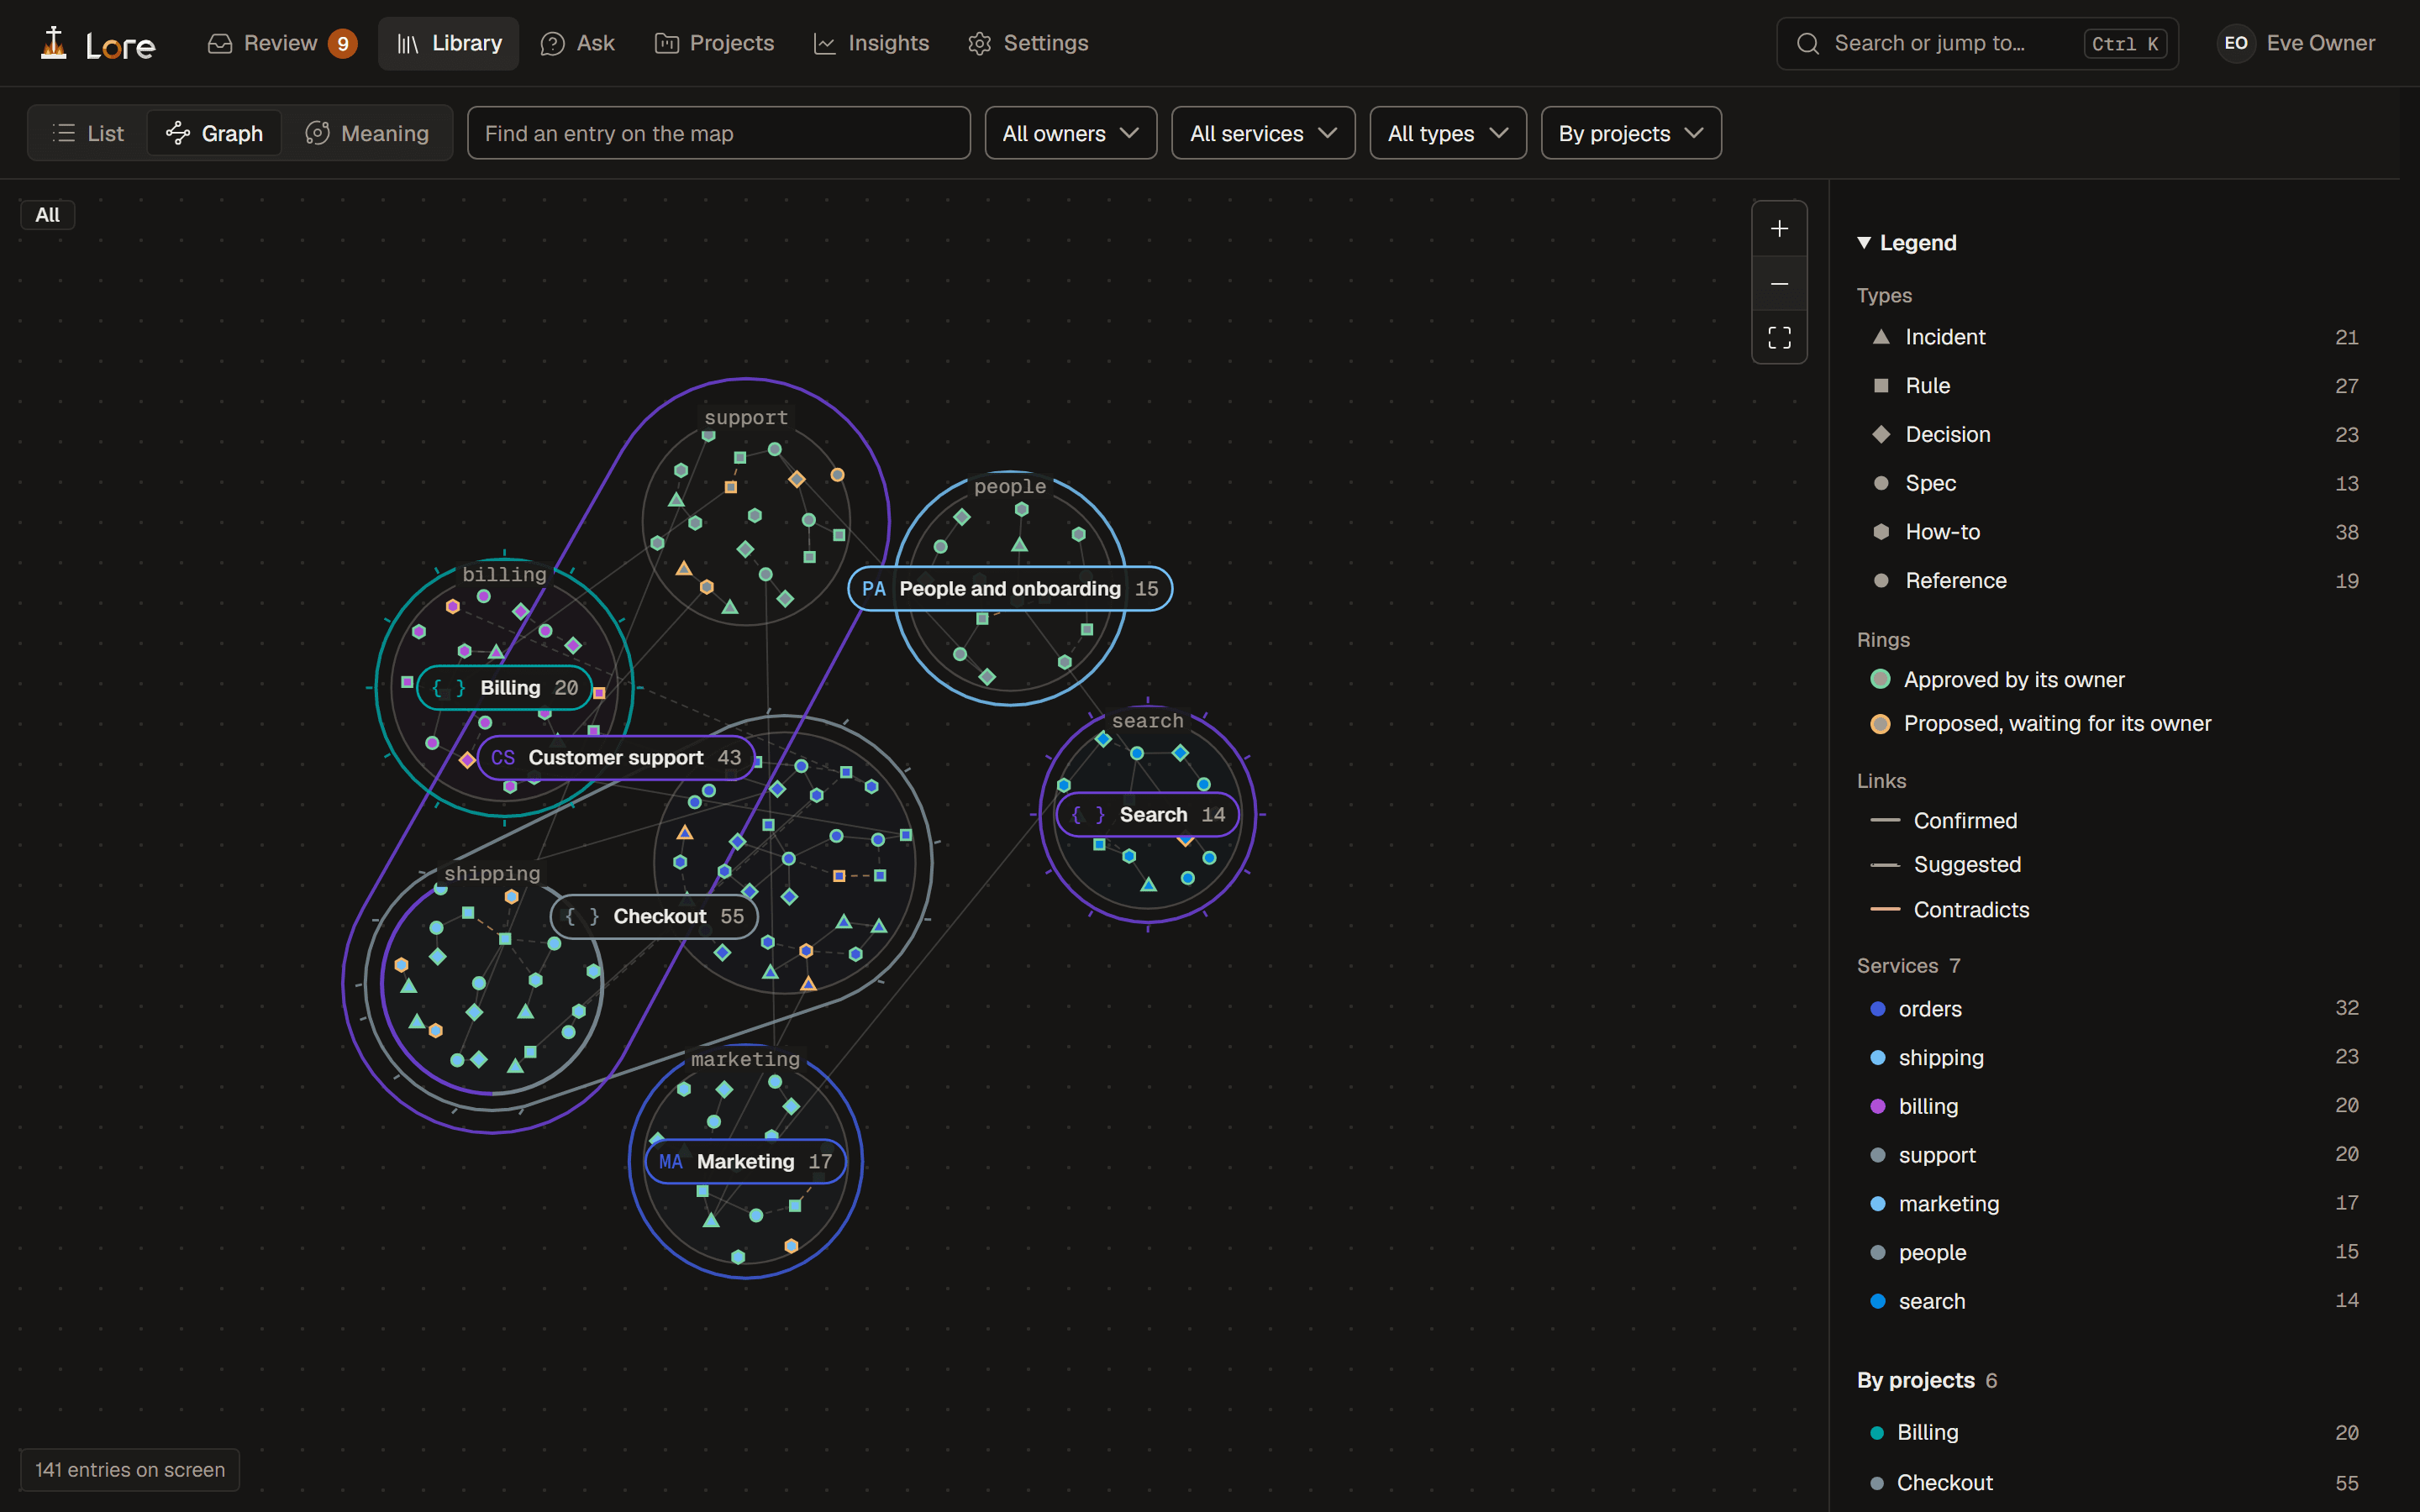Select people service in legend
This screenshot has width=2420, height=1512.
click(x=2114, y=1253)
